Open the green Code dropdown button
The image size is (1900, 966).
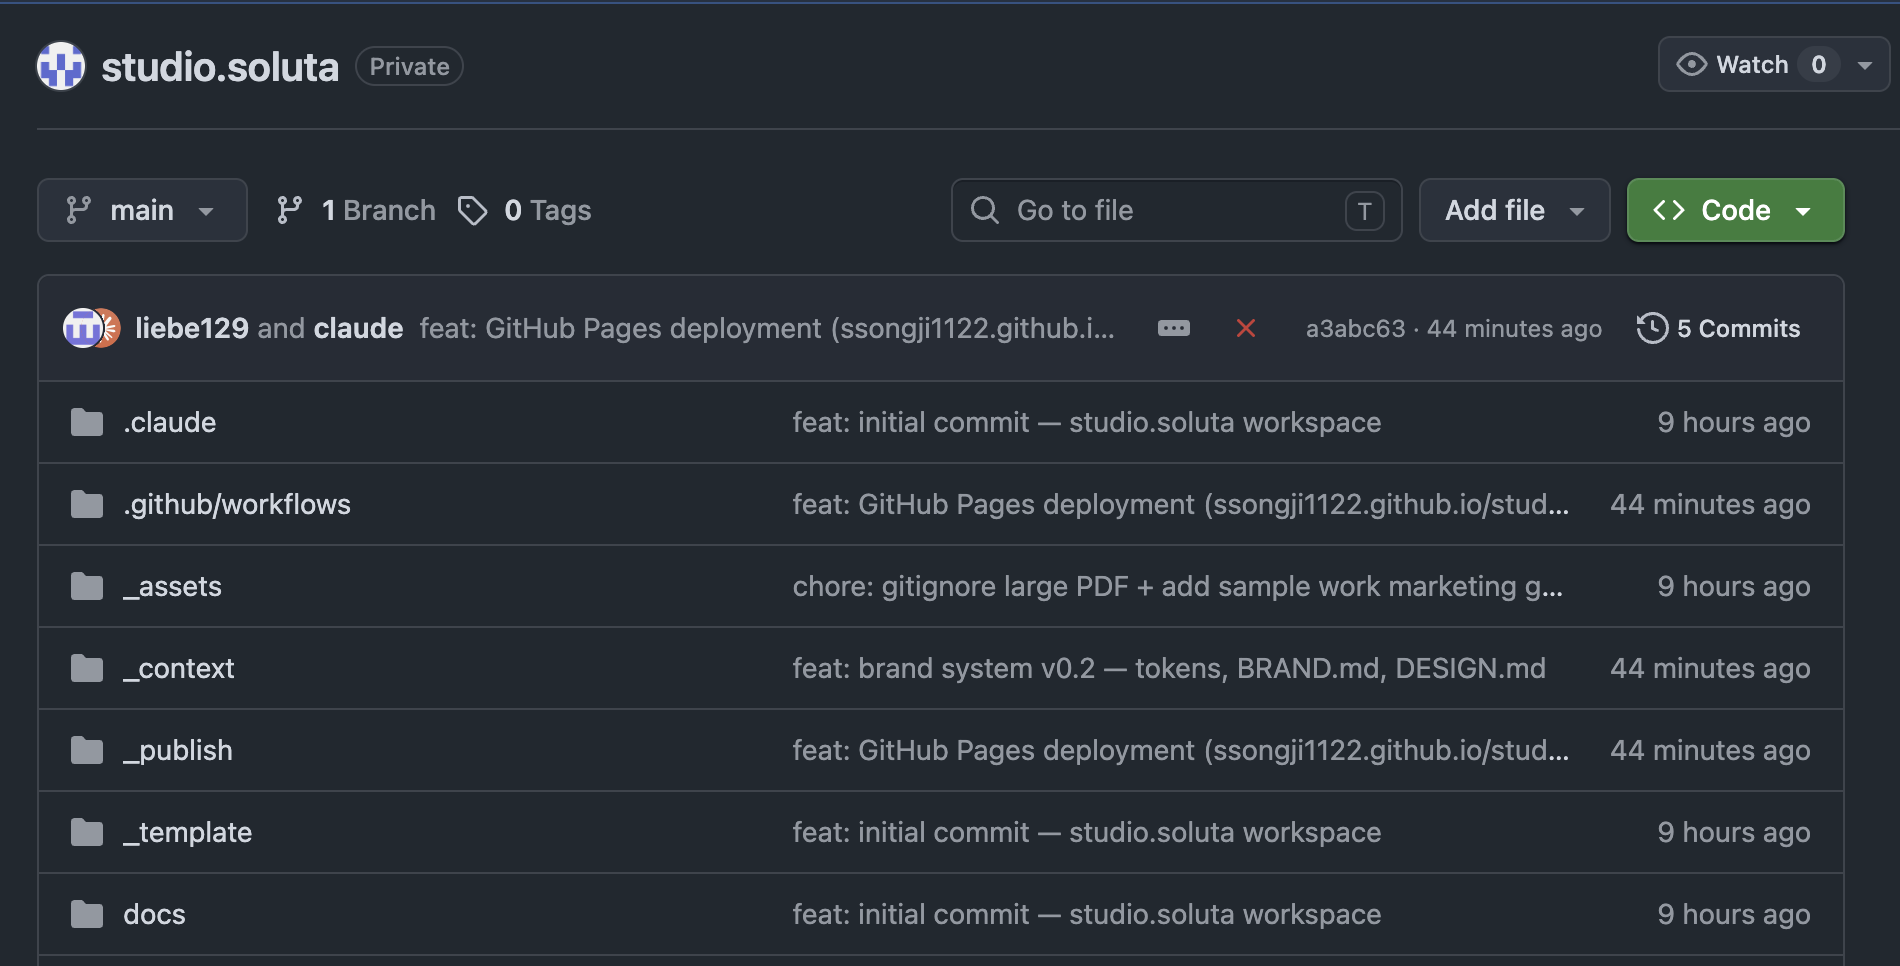pyautogui.click(x=1735, y=210)
